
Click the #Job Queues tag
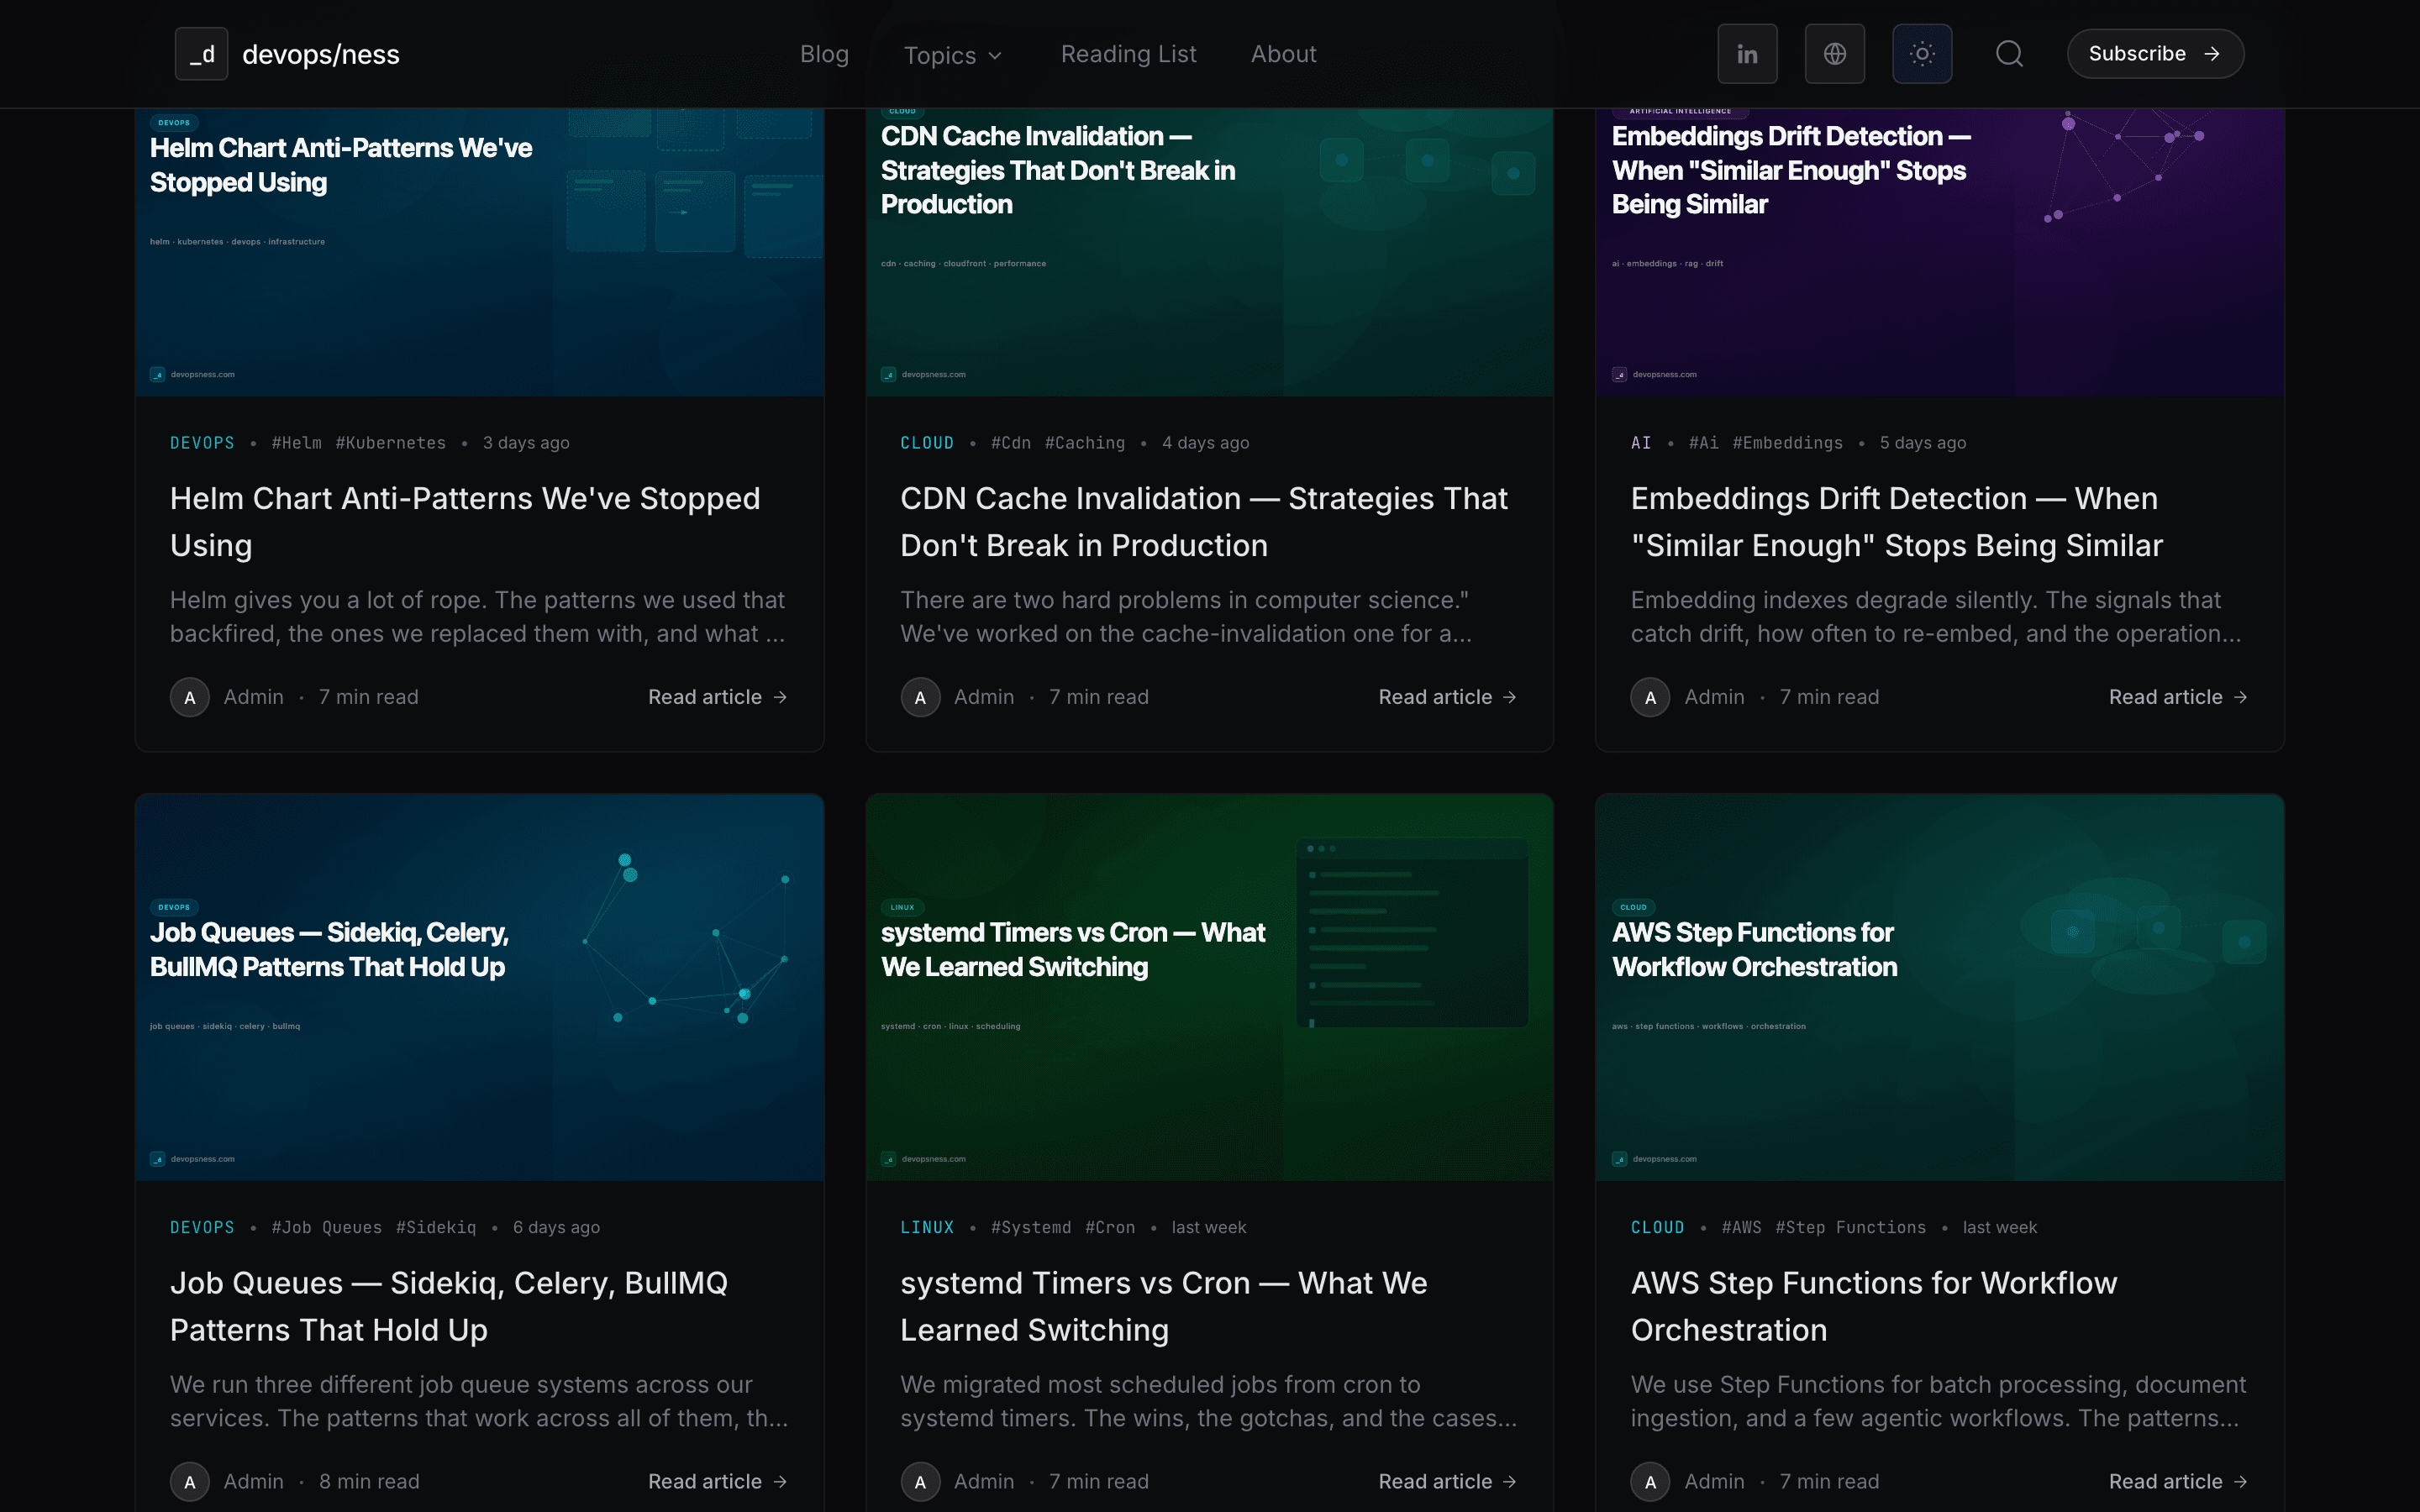click(x=327, y=1228)
